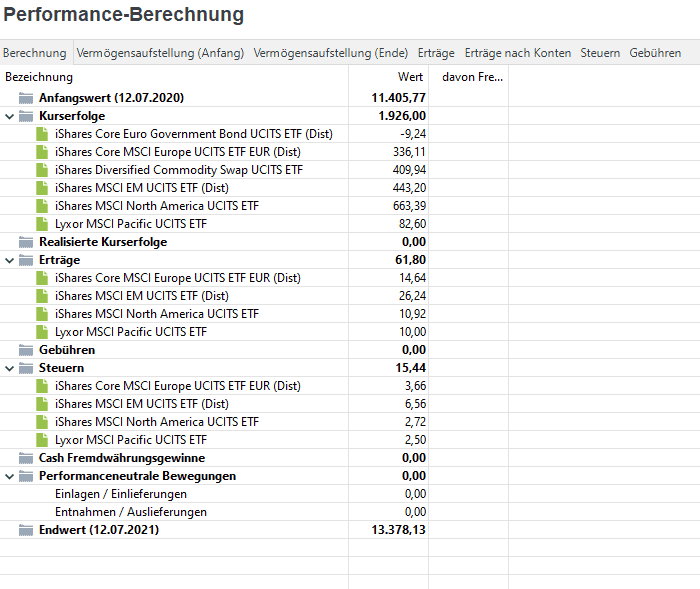Click the value 26,24
Screen dimensions: 700x589
pos(412,296)
